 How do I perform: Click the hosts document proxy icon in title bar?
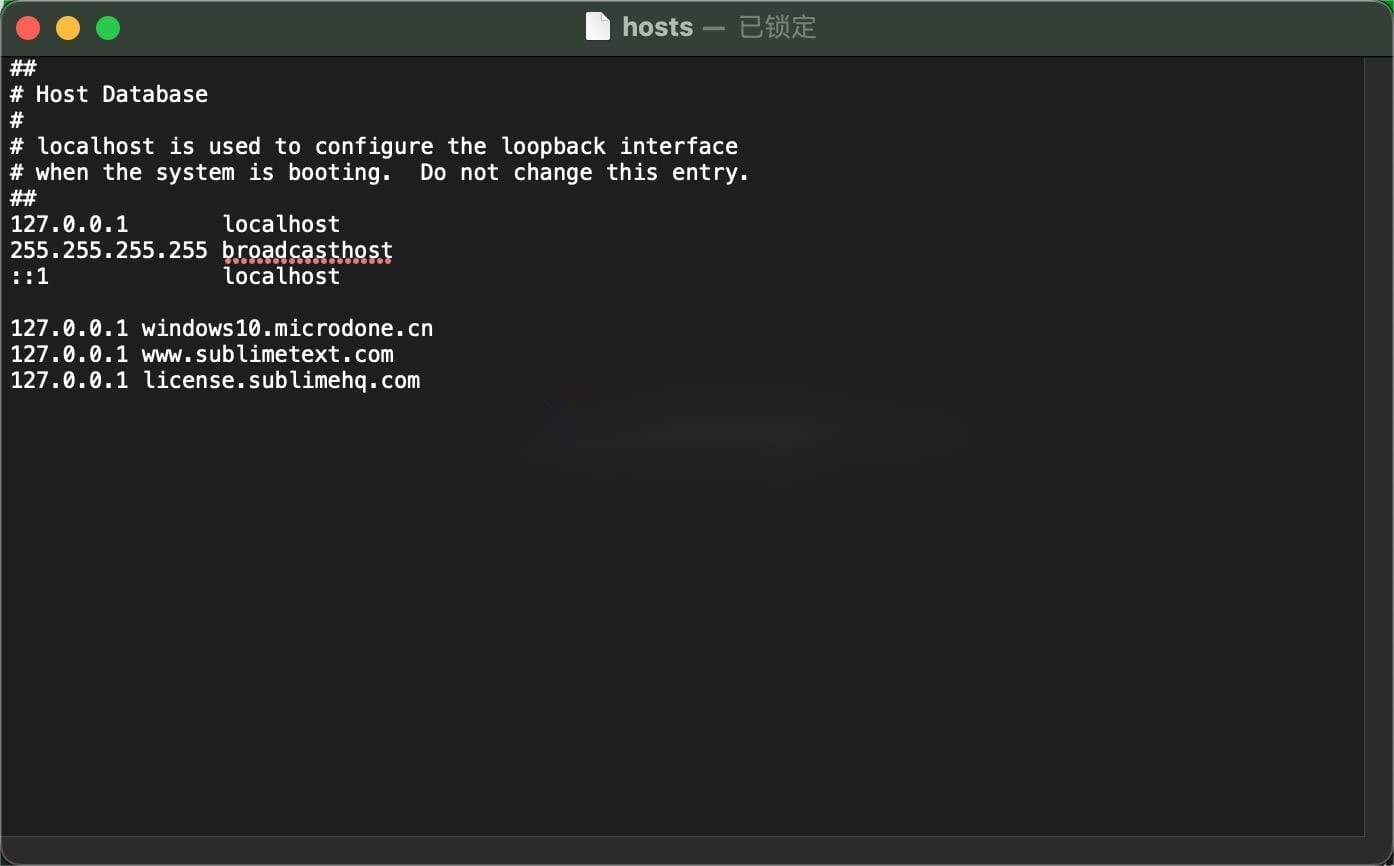pos(597,27)
